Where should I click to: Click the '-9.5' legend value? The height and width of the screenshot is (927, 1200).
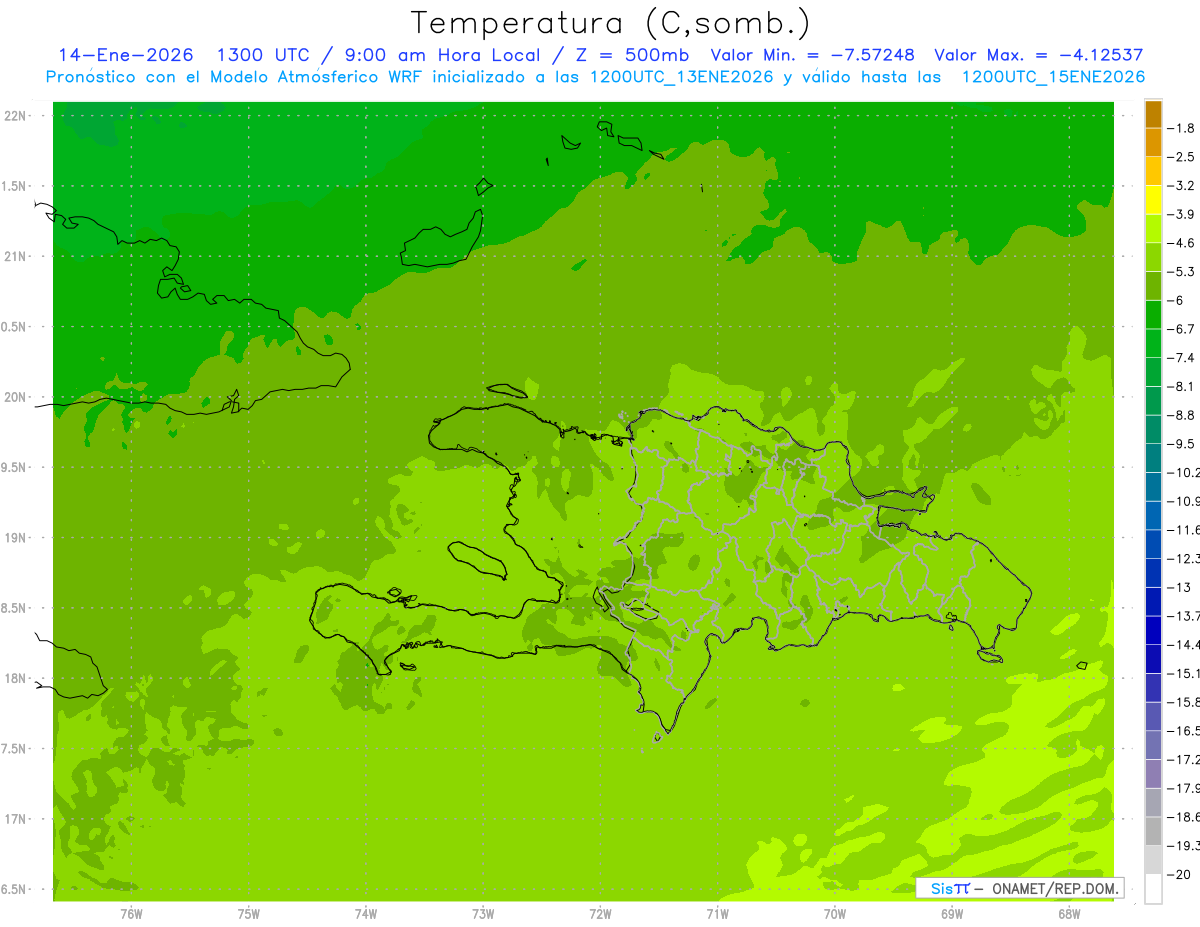(1181, 443)
